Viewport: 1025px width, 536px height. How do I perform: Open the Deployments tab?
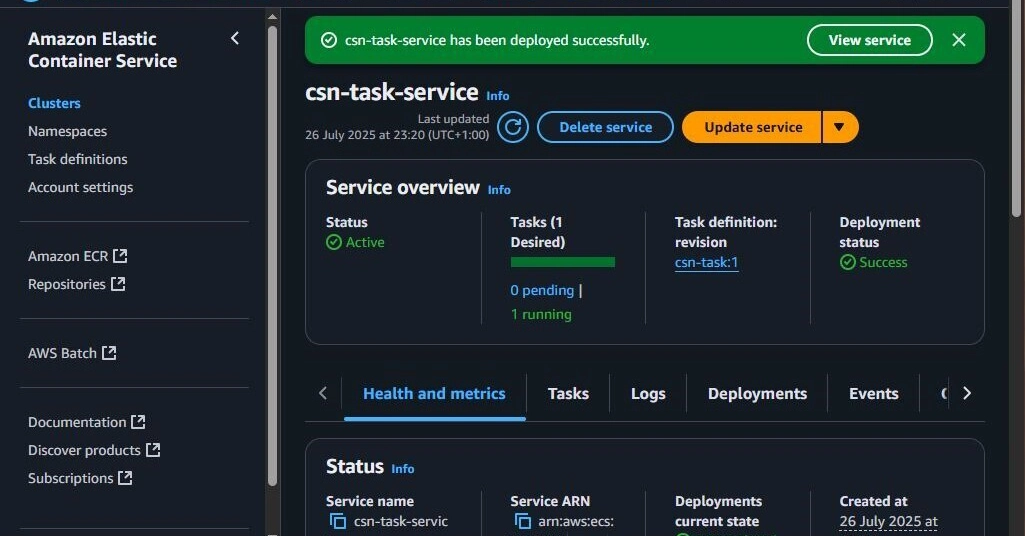click(x=757, y=394)
